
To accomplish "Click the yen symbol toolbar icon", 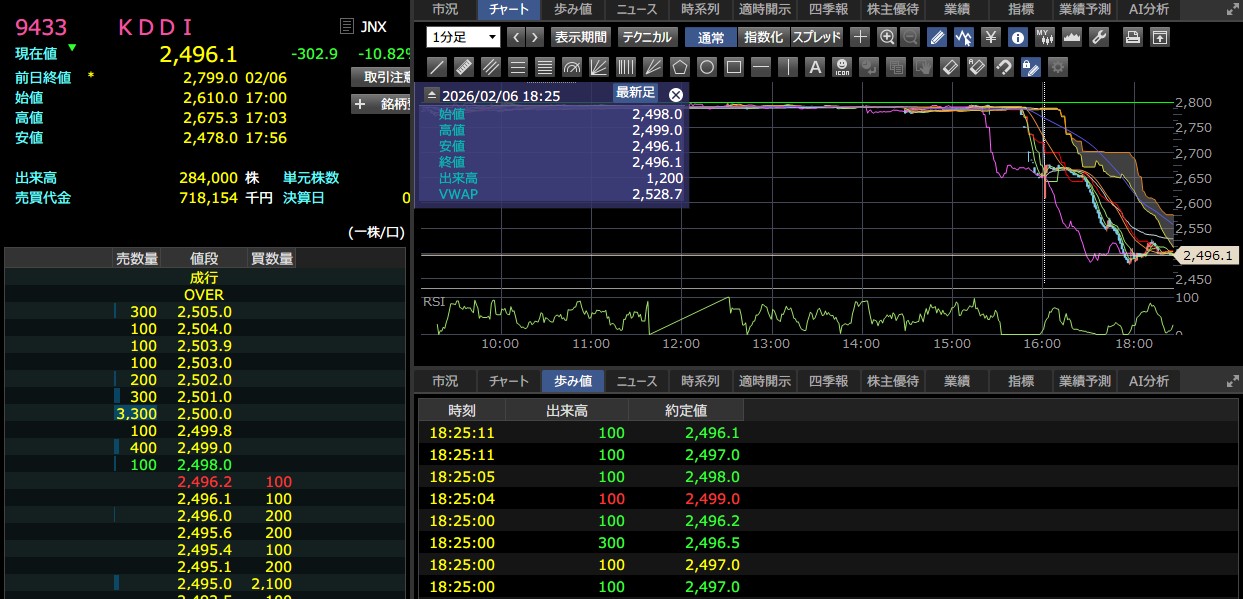I will click(x=990, y=38).
